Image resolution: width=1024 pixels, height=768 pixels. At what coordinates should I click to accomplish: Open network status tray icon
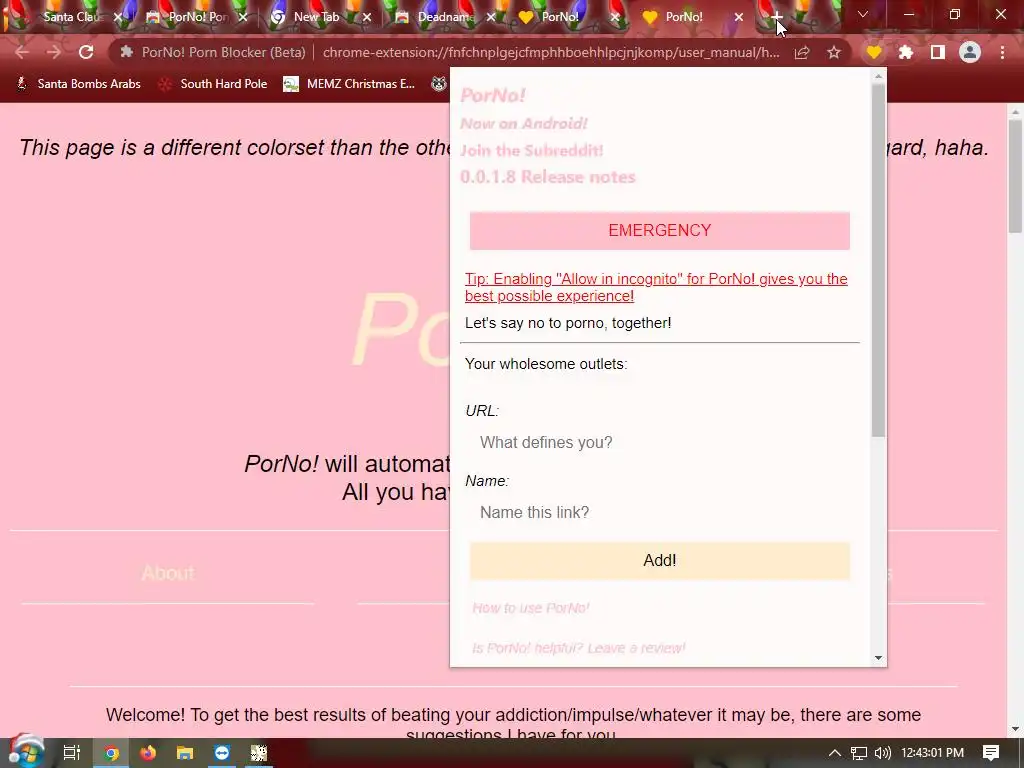click(x=859, y=753)
